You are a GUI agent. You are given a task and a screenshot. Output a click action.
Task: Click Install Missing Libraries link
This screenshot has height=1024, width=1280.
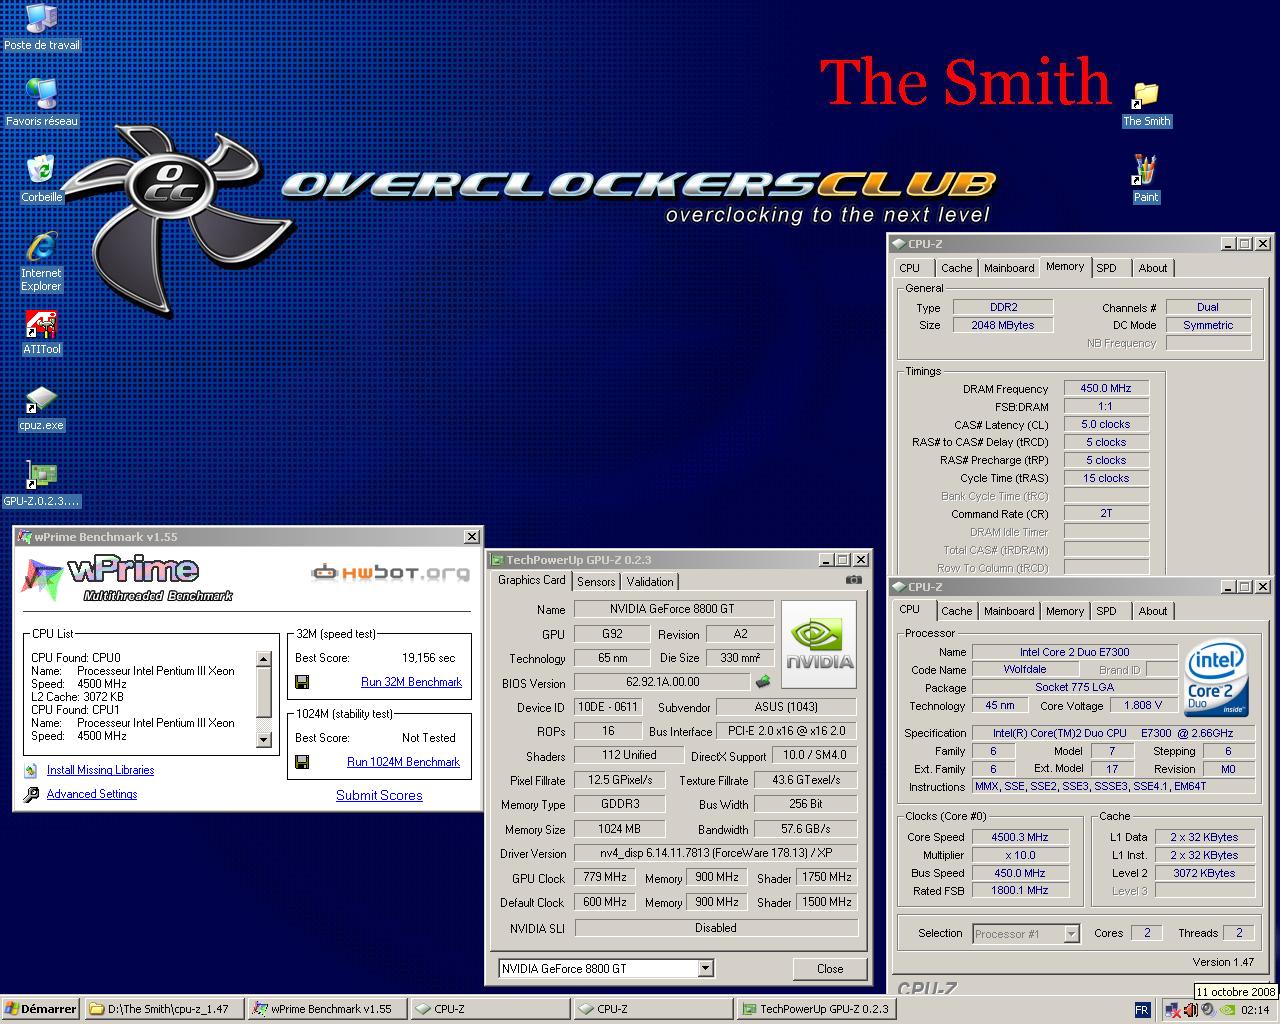tap(100, 770)
